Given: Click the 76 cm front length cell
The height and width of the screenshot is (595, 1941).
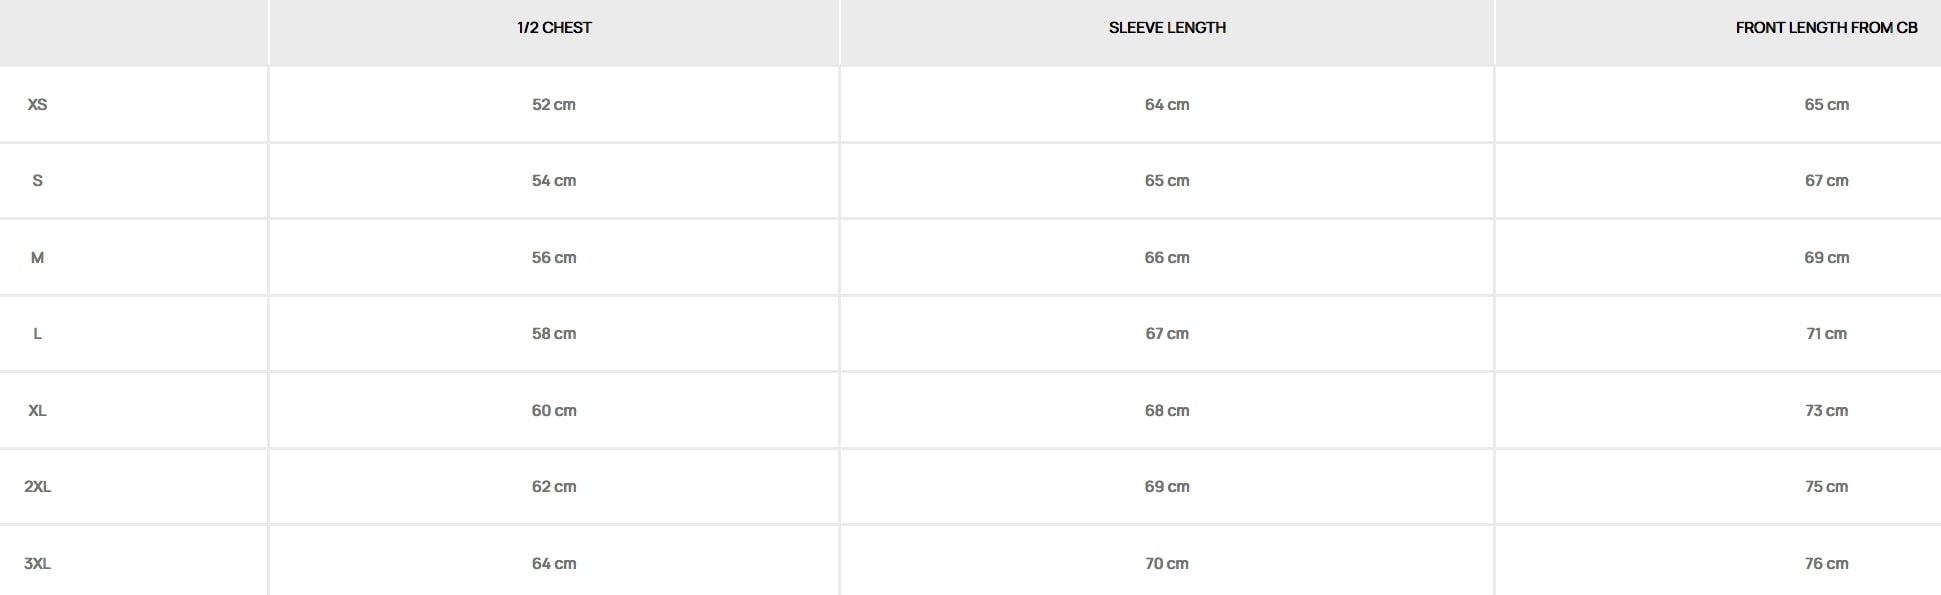Looking at the screenshot, I should coord(1826,564).
